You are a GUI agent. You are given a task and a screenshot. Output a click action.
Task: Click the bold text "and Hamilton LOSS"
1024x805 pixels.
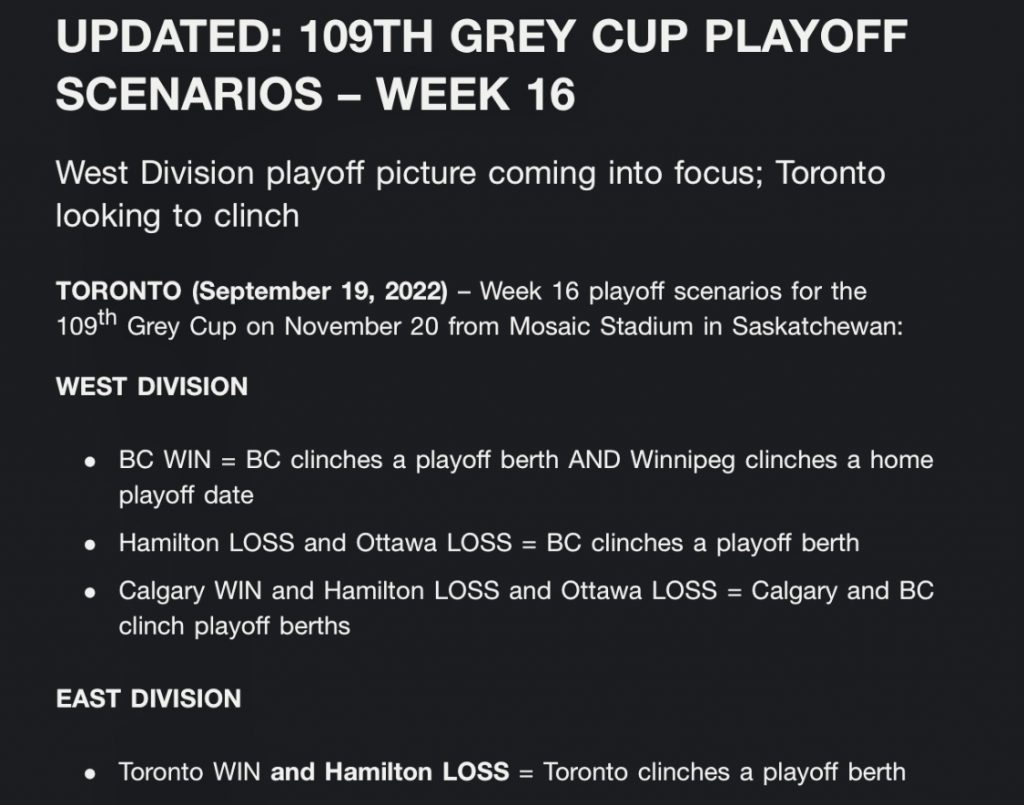coord(389,772)
